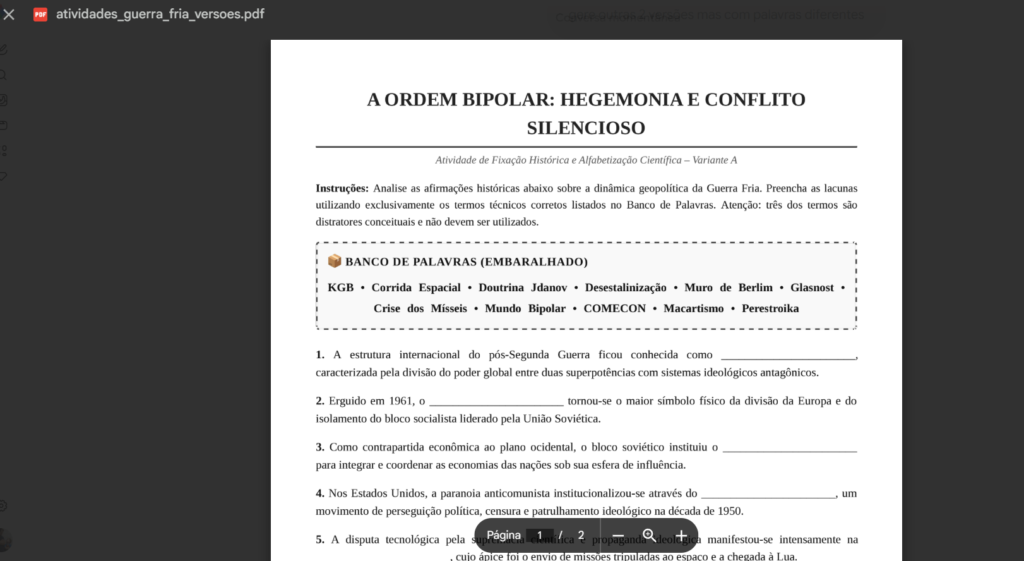
Task: Click the total page count "2"
Action: click(581, 535)
